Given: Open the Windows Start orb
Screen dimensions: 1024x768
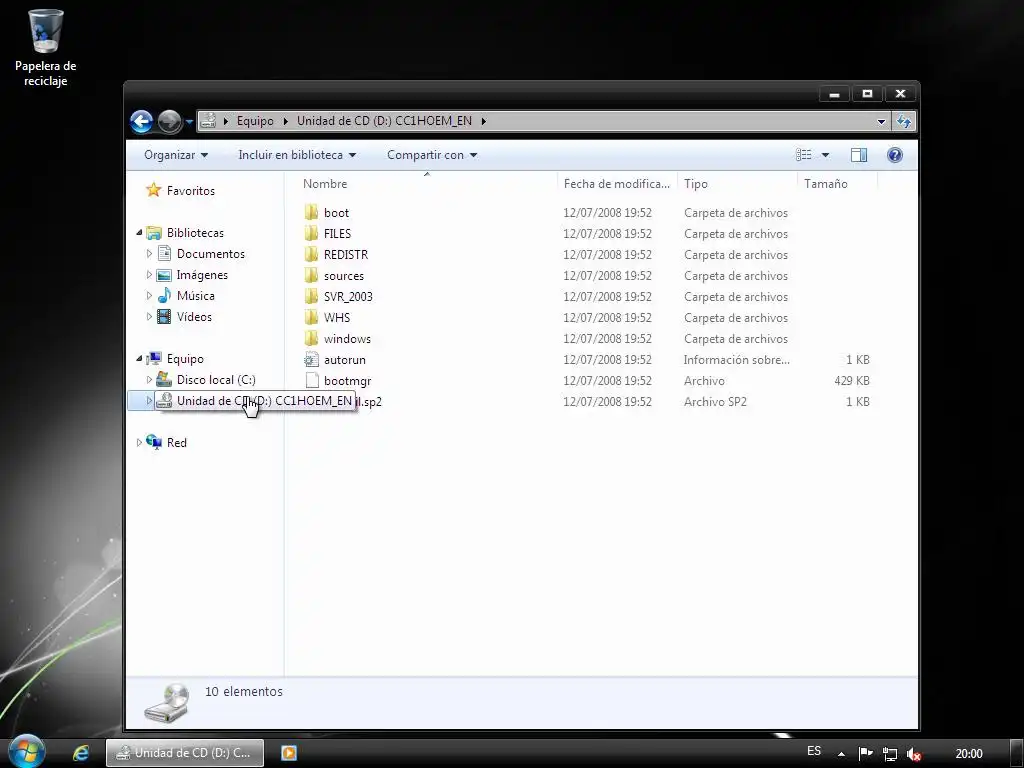Looking at the screenshot, I should pyautogui.click(x=27, y=752).
